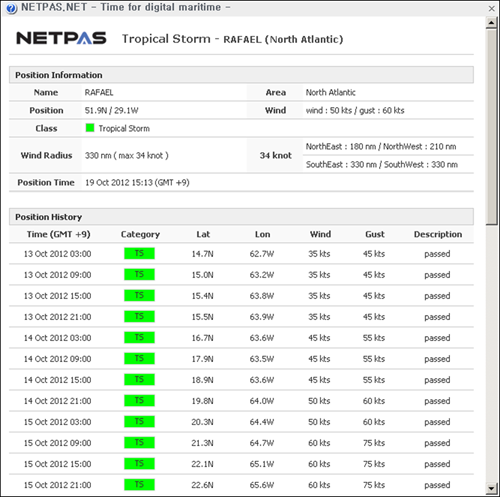Click the '15 Oct 2012 15:00' time cell
Image resolution: width=500 pixels, height=497 pixels.
point(57,464)
